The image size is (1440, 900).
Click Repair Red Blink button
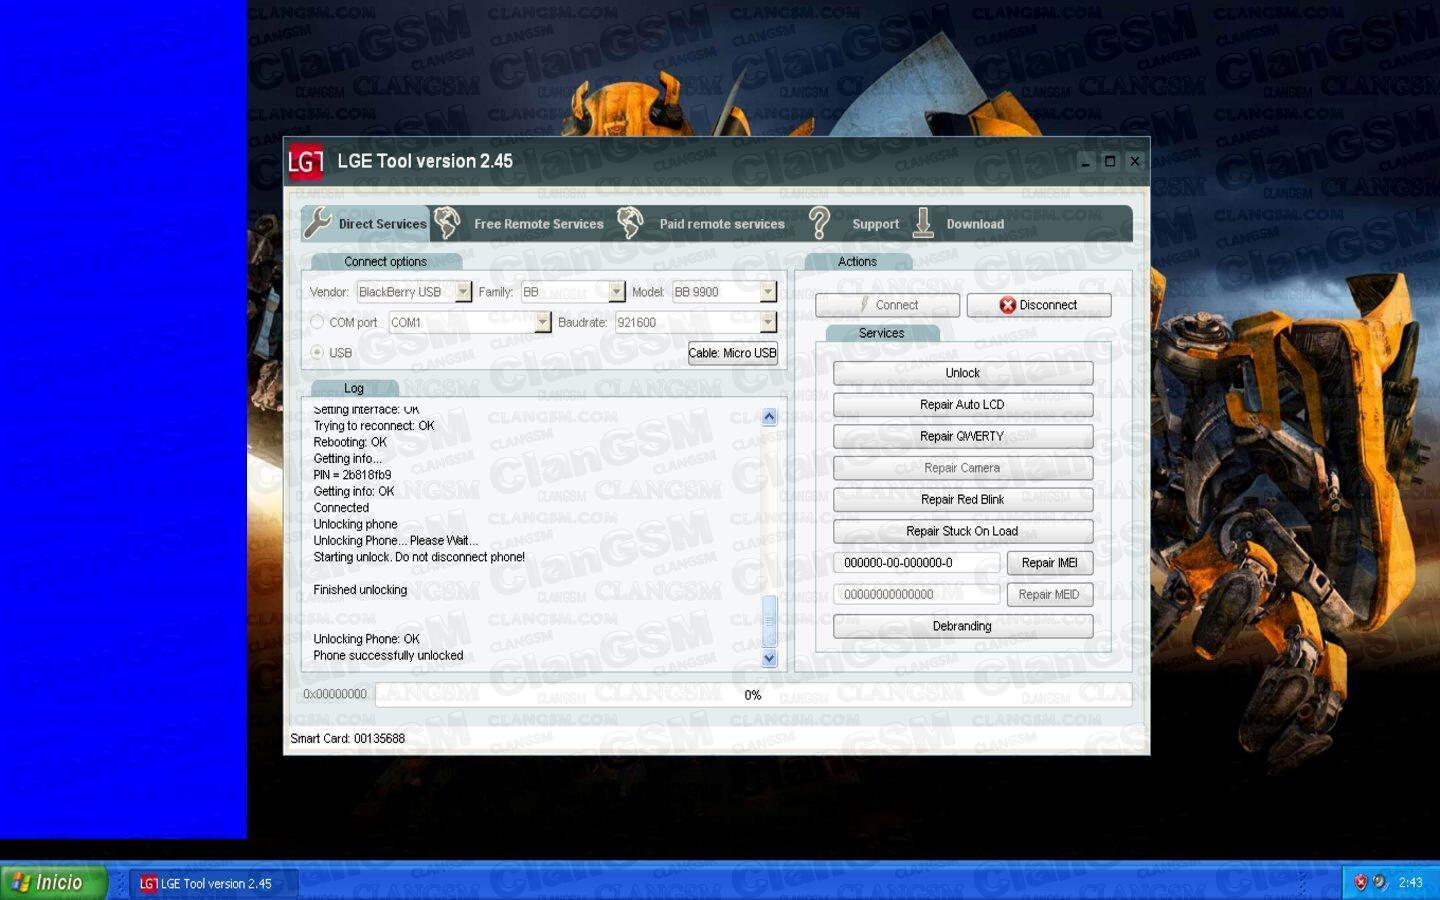963,499
